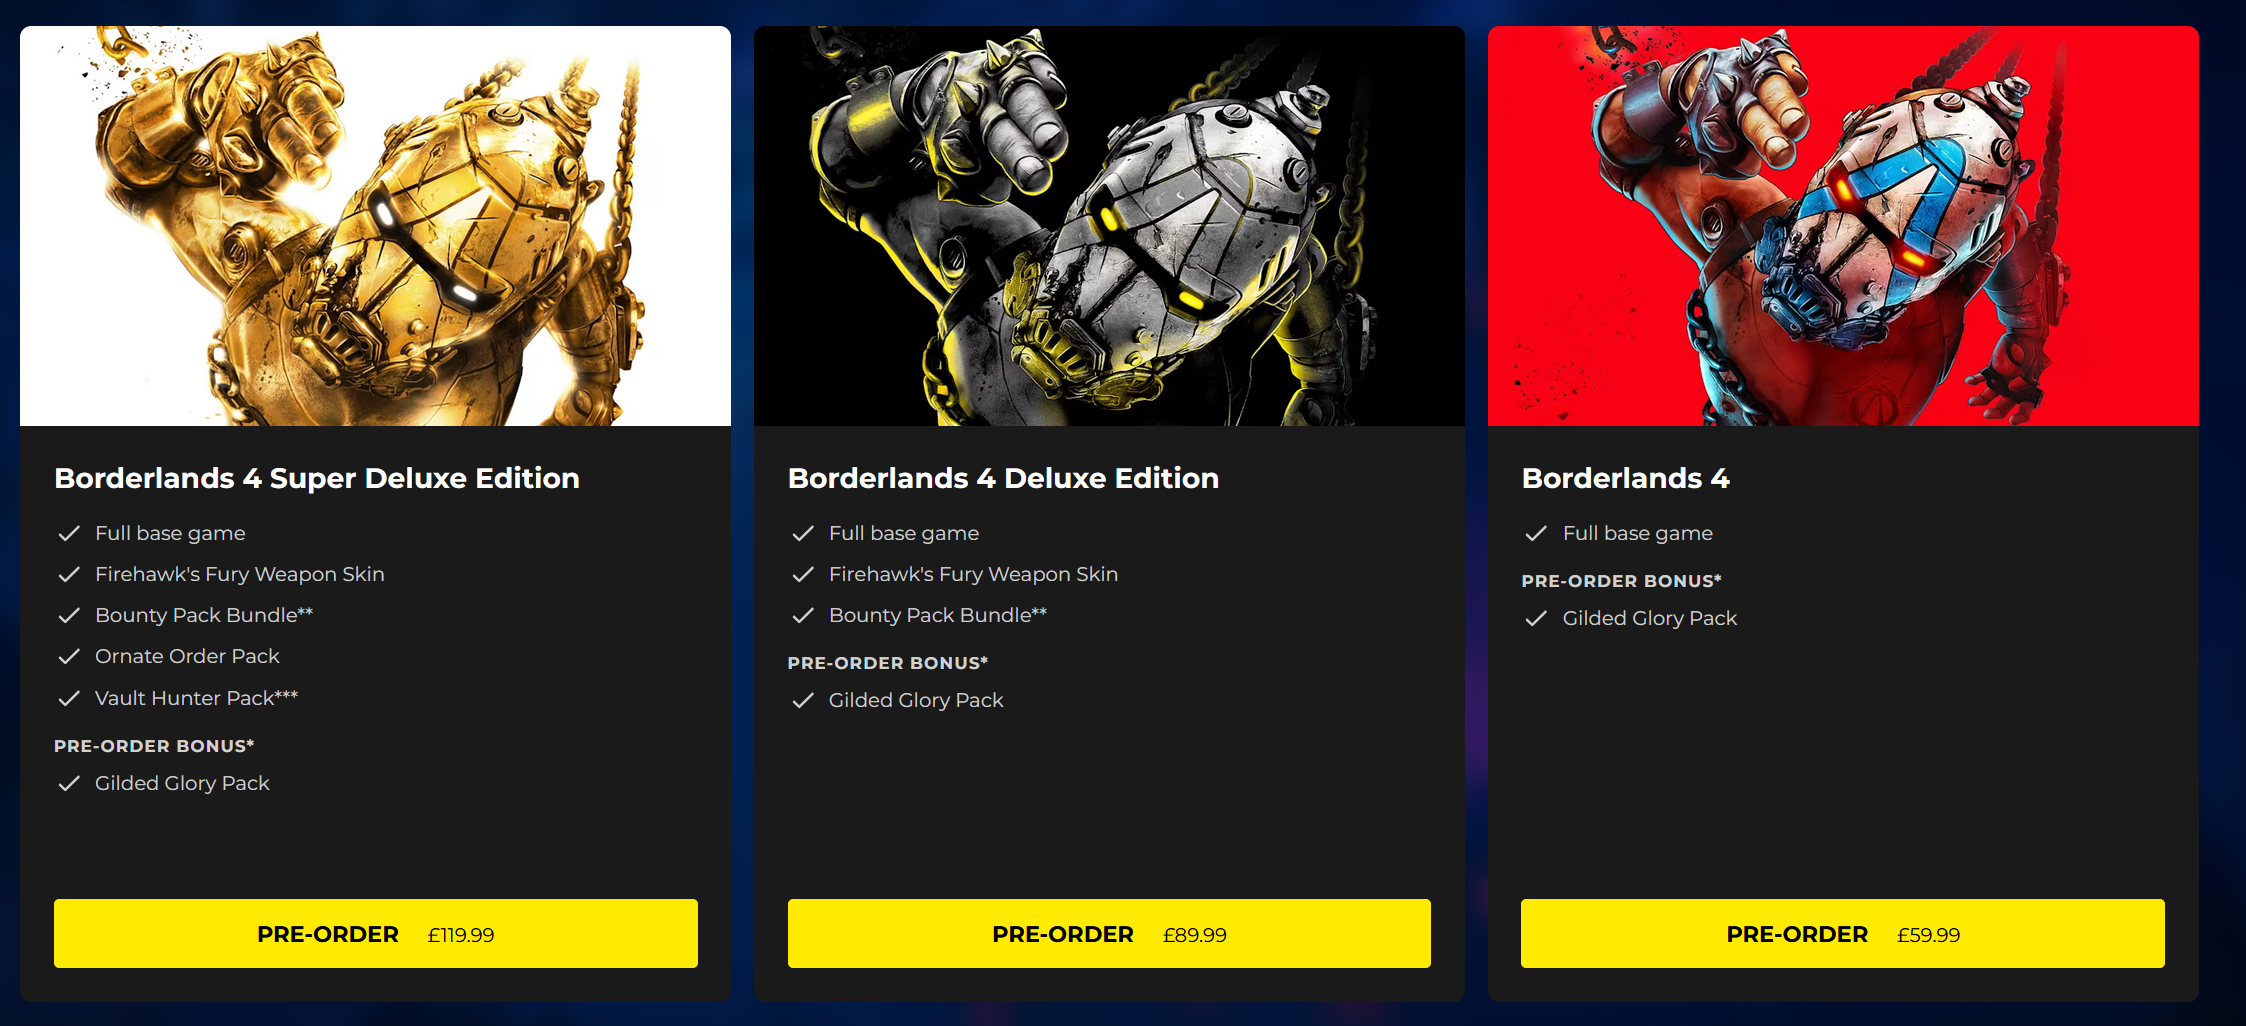Open the red standard edition artwork

click(x=1843, y=226)
